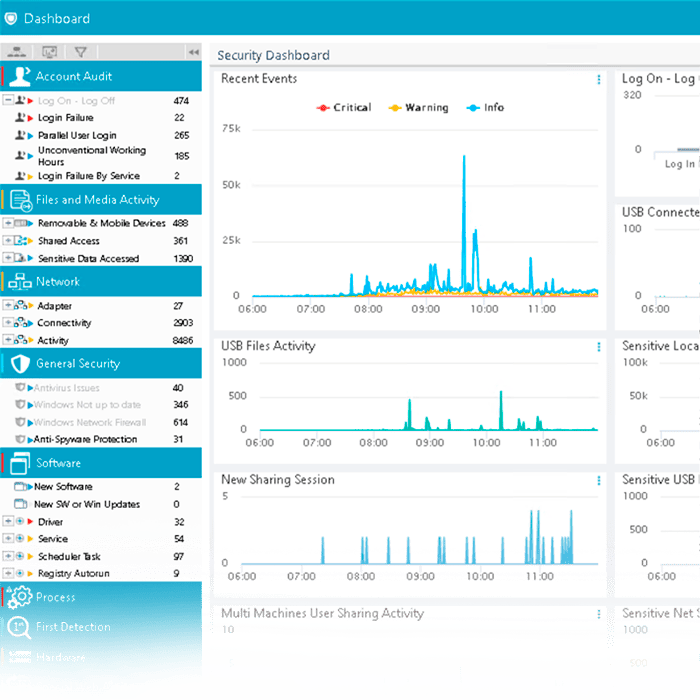Open the network tree view toolbar icon

17,52
